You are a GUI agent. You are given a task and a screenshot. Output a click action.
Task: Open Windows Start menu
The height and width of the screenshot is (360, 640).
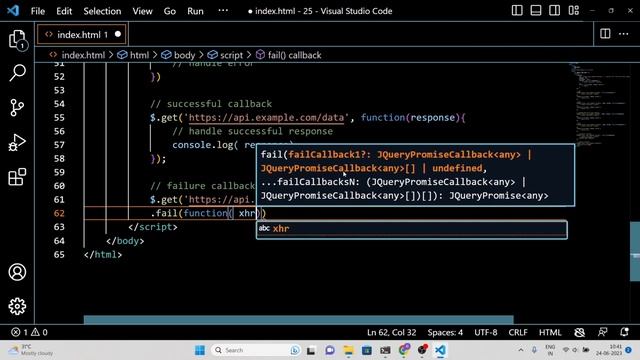pyautogui.click(x=200, y=350)
